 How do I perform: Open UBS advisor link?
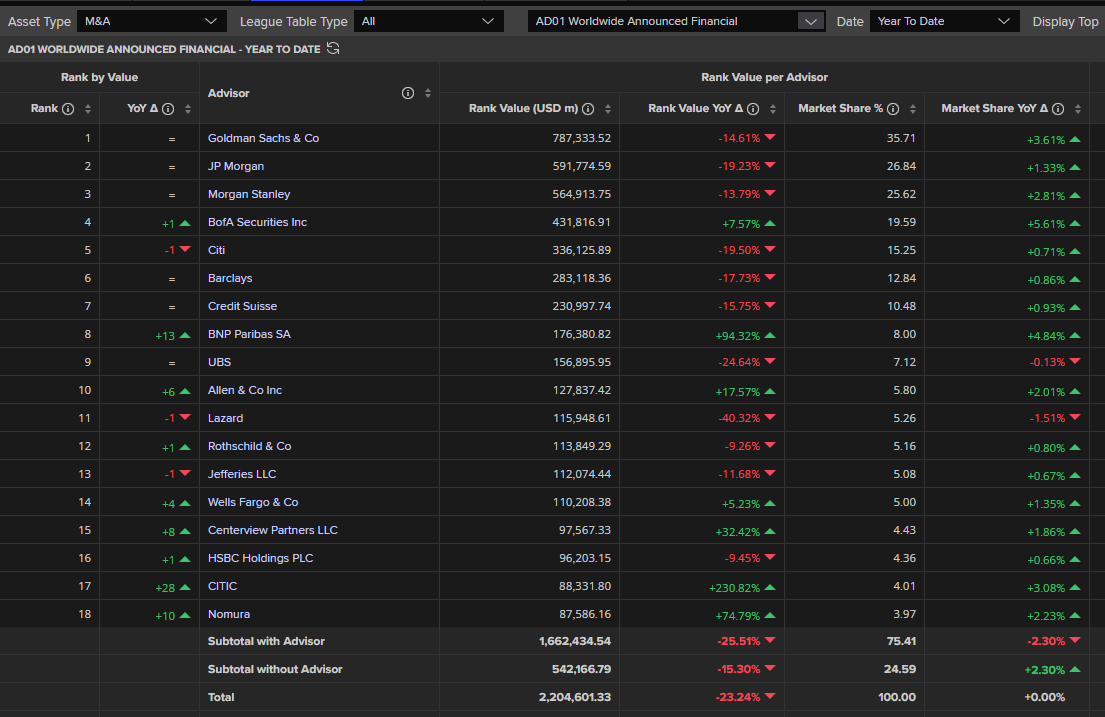point(219,362)
